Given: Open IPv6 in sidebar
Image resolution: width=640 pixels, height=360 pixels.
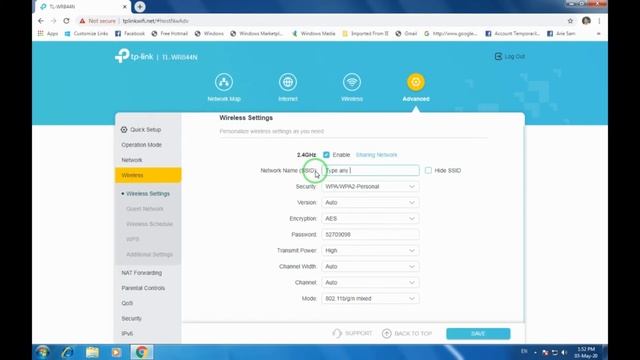Looking at the screenshot, I should pyautogui.click(x=127, y=333).
